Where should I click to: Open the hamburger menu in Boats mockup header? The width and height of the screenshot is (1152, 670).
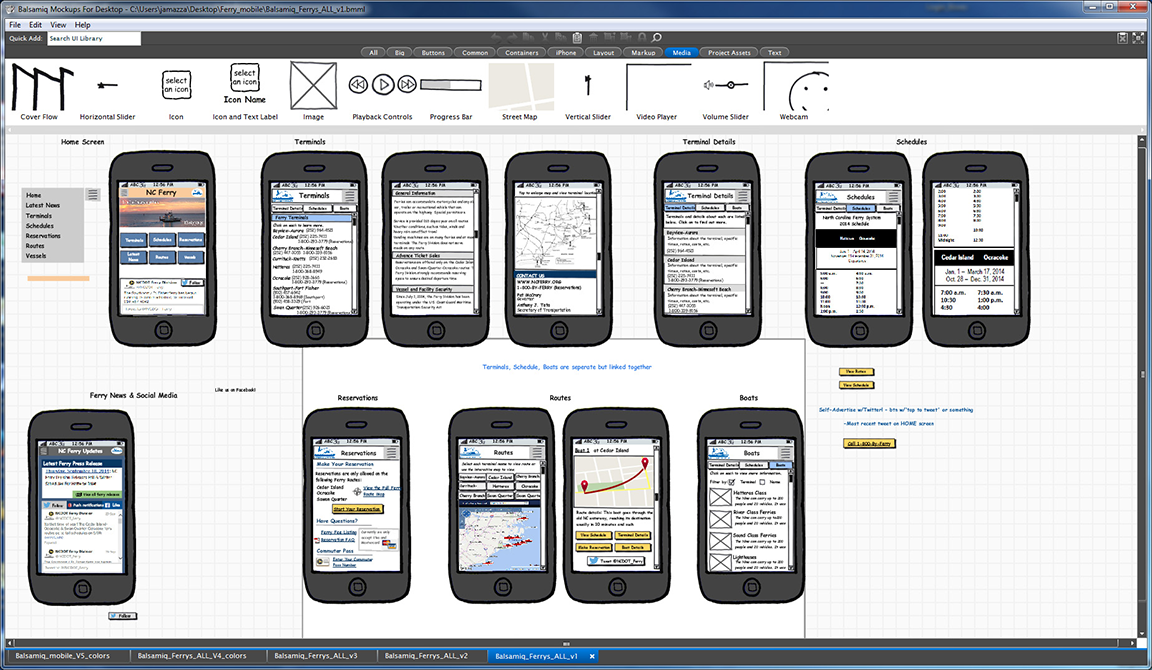787,453
